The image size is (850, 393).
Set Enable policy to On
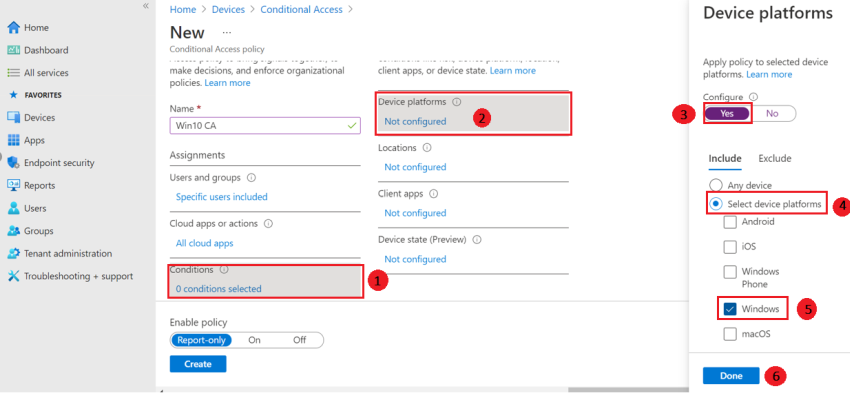[x=254, y=340]
